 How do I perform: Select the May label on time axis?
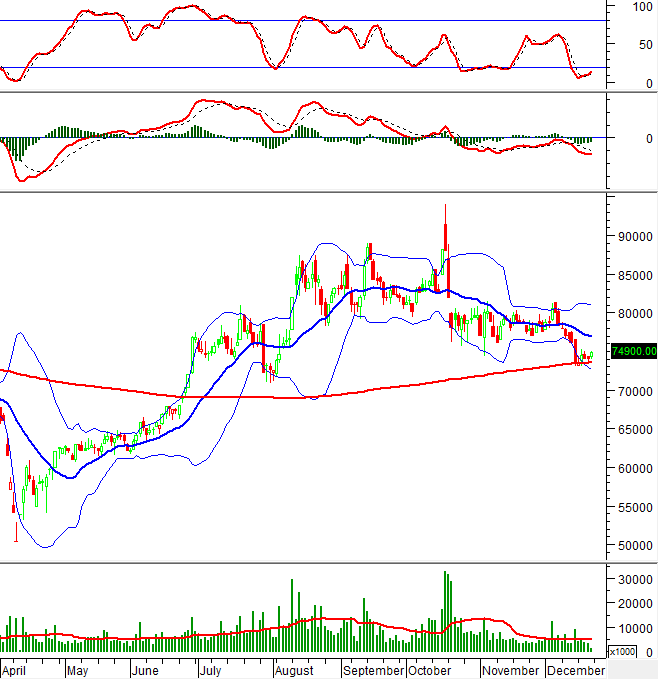click(x=77, y=670)
